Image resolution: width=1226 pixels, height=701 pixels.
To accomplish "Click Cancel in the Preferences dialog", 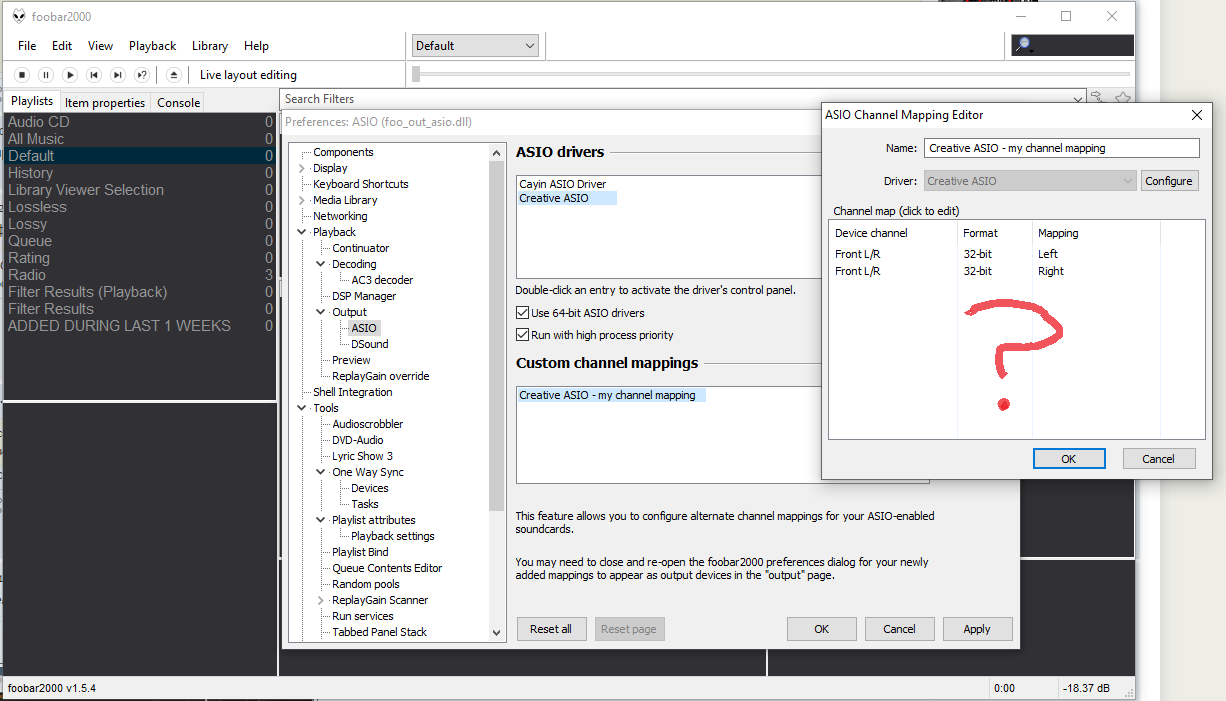I will (899, 629).
